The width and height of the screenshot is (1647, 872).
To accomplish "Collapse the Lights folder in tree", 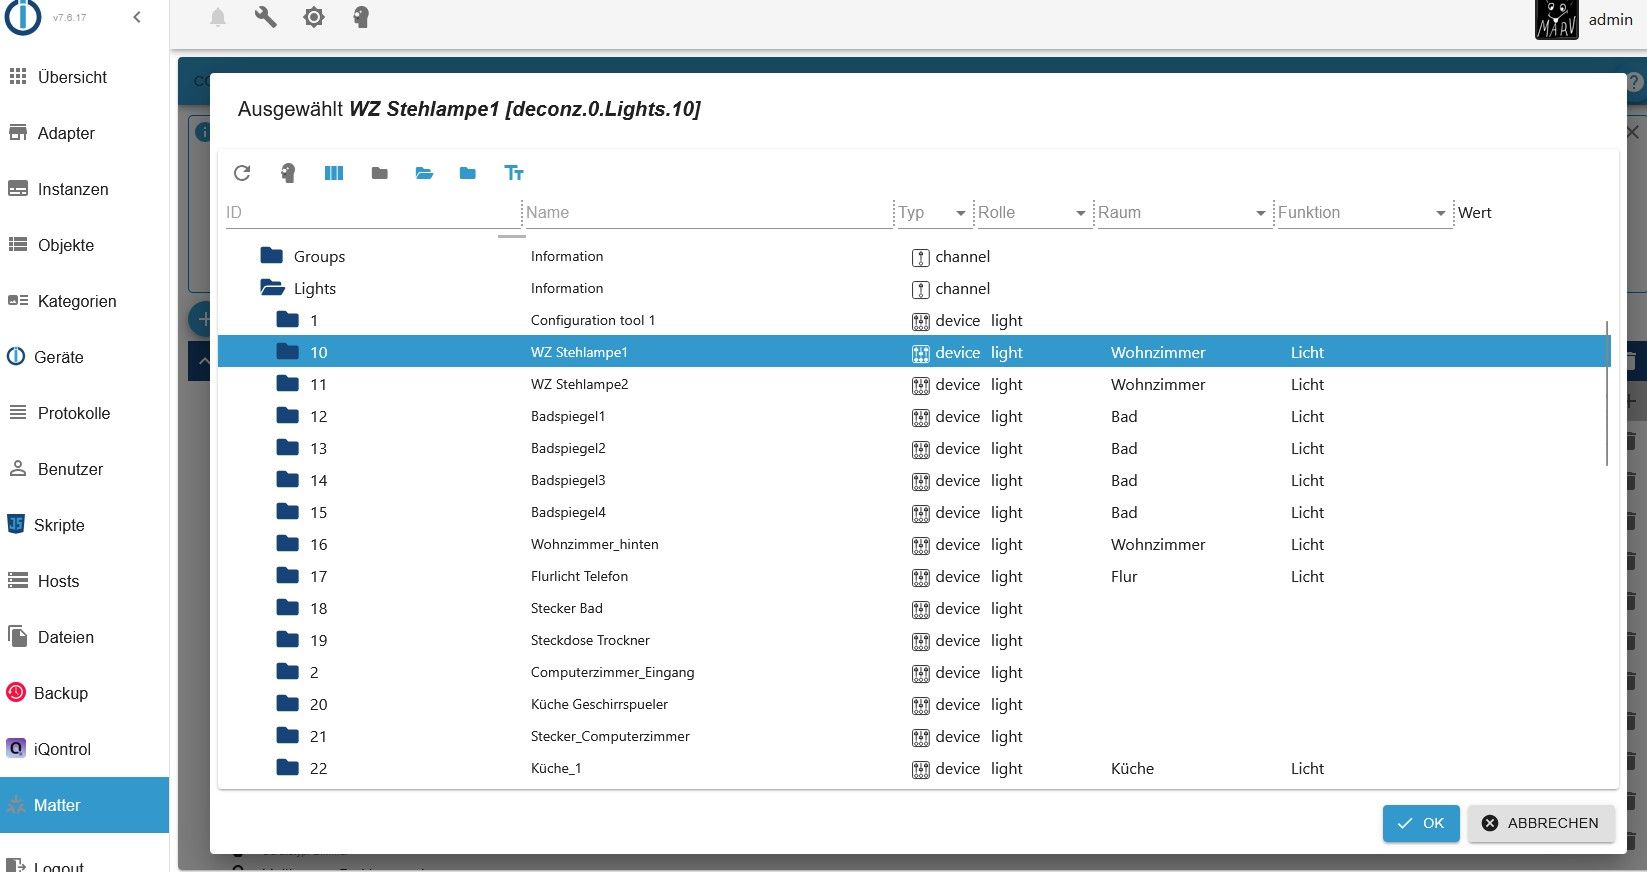I will (272, 288).
